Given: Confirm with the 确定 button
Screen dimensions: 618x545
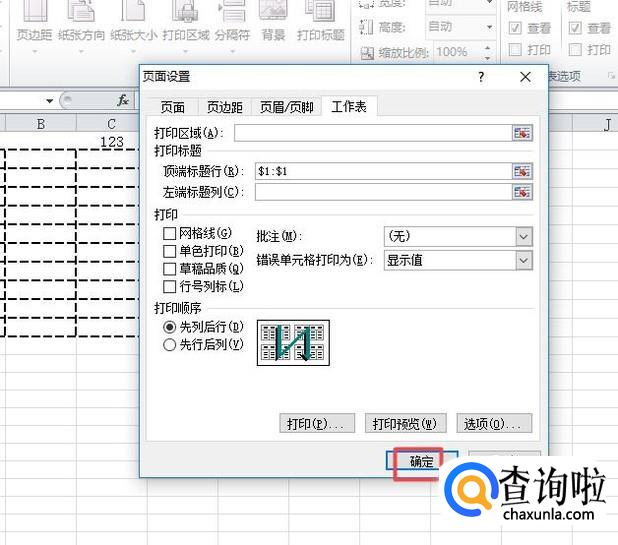Looking at the screenshot, I should pos(421,461).
